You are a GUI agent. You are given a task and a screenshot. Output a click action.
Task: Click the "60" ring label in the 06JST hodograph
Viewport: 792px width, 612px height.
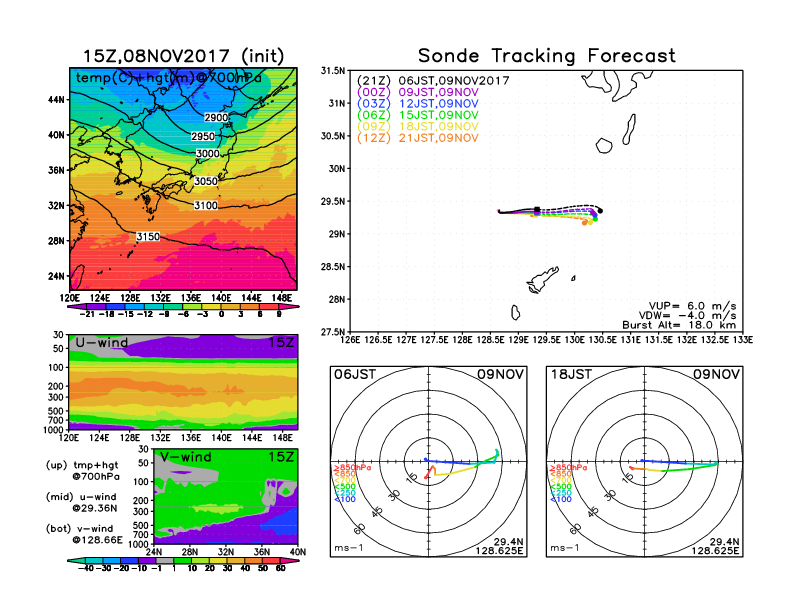click(359, 529)
